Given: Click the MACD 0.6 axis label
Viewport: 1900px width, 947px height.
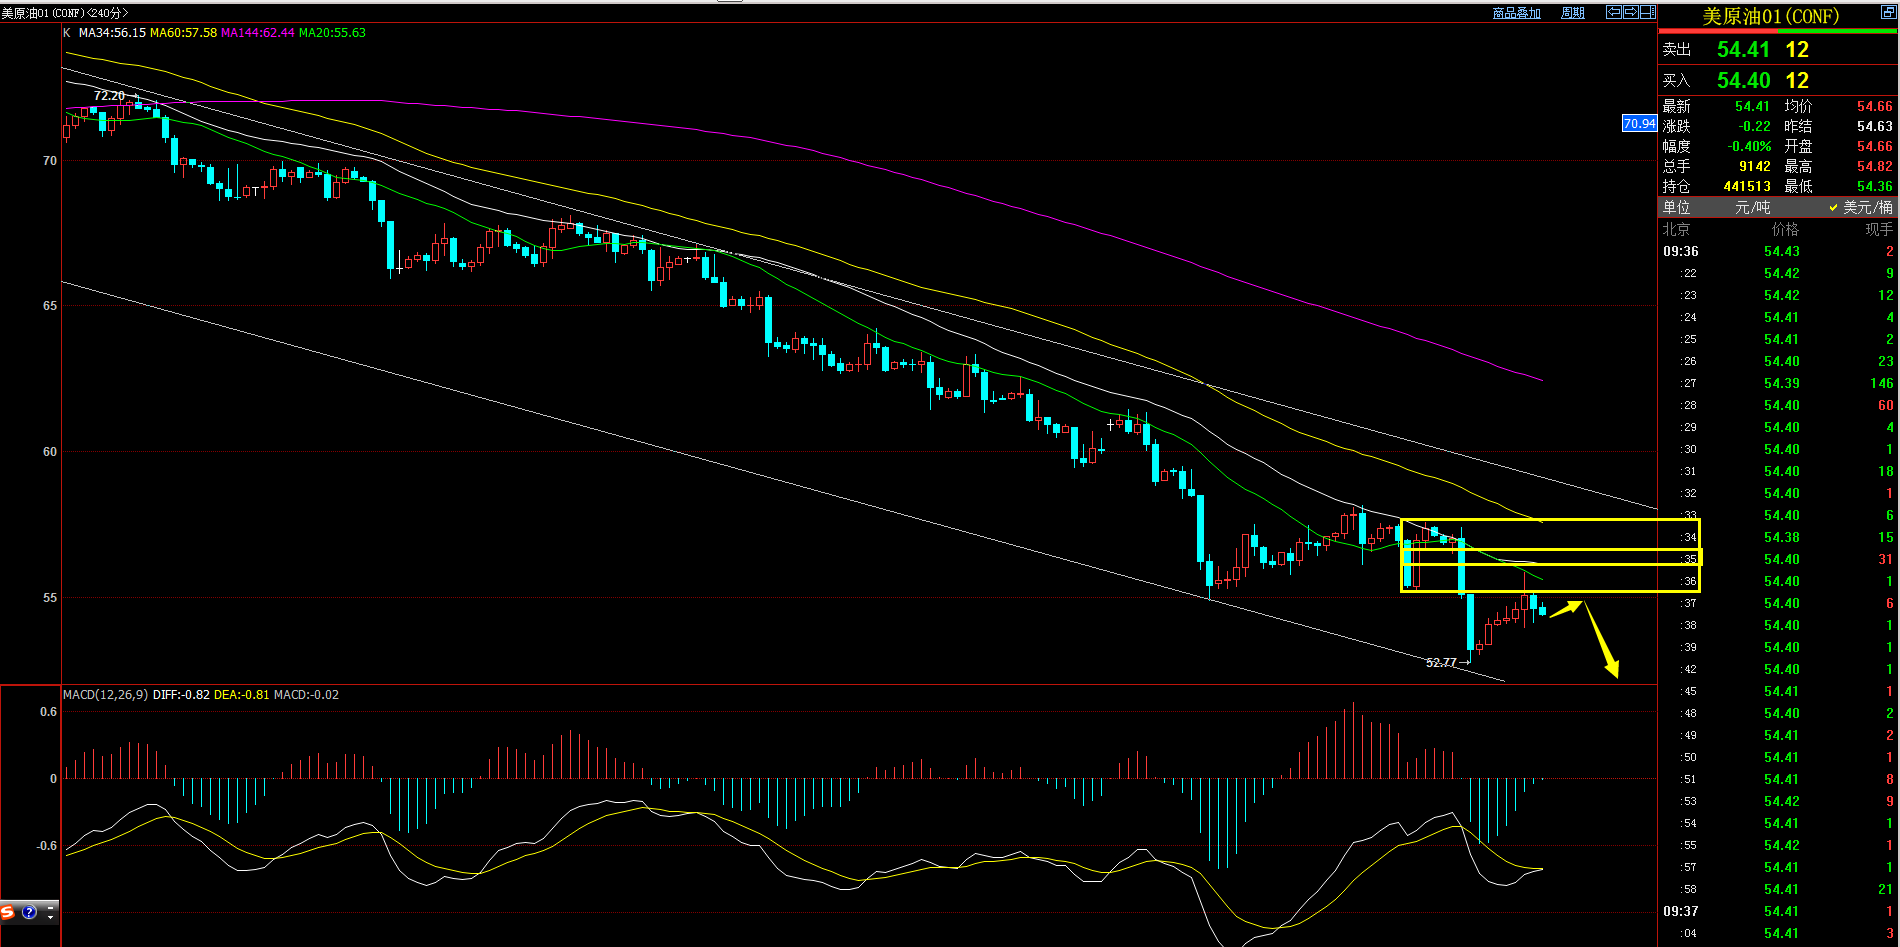Looking at the screenshot, I should (48, 713).
